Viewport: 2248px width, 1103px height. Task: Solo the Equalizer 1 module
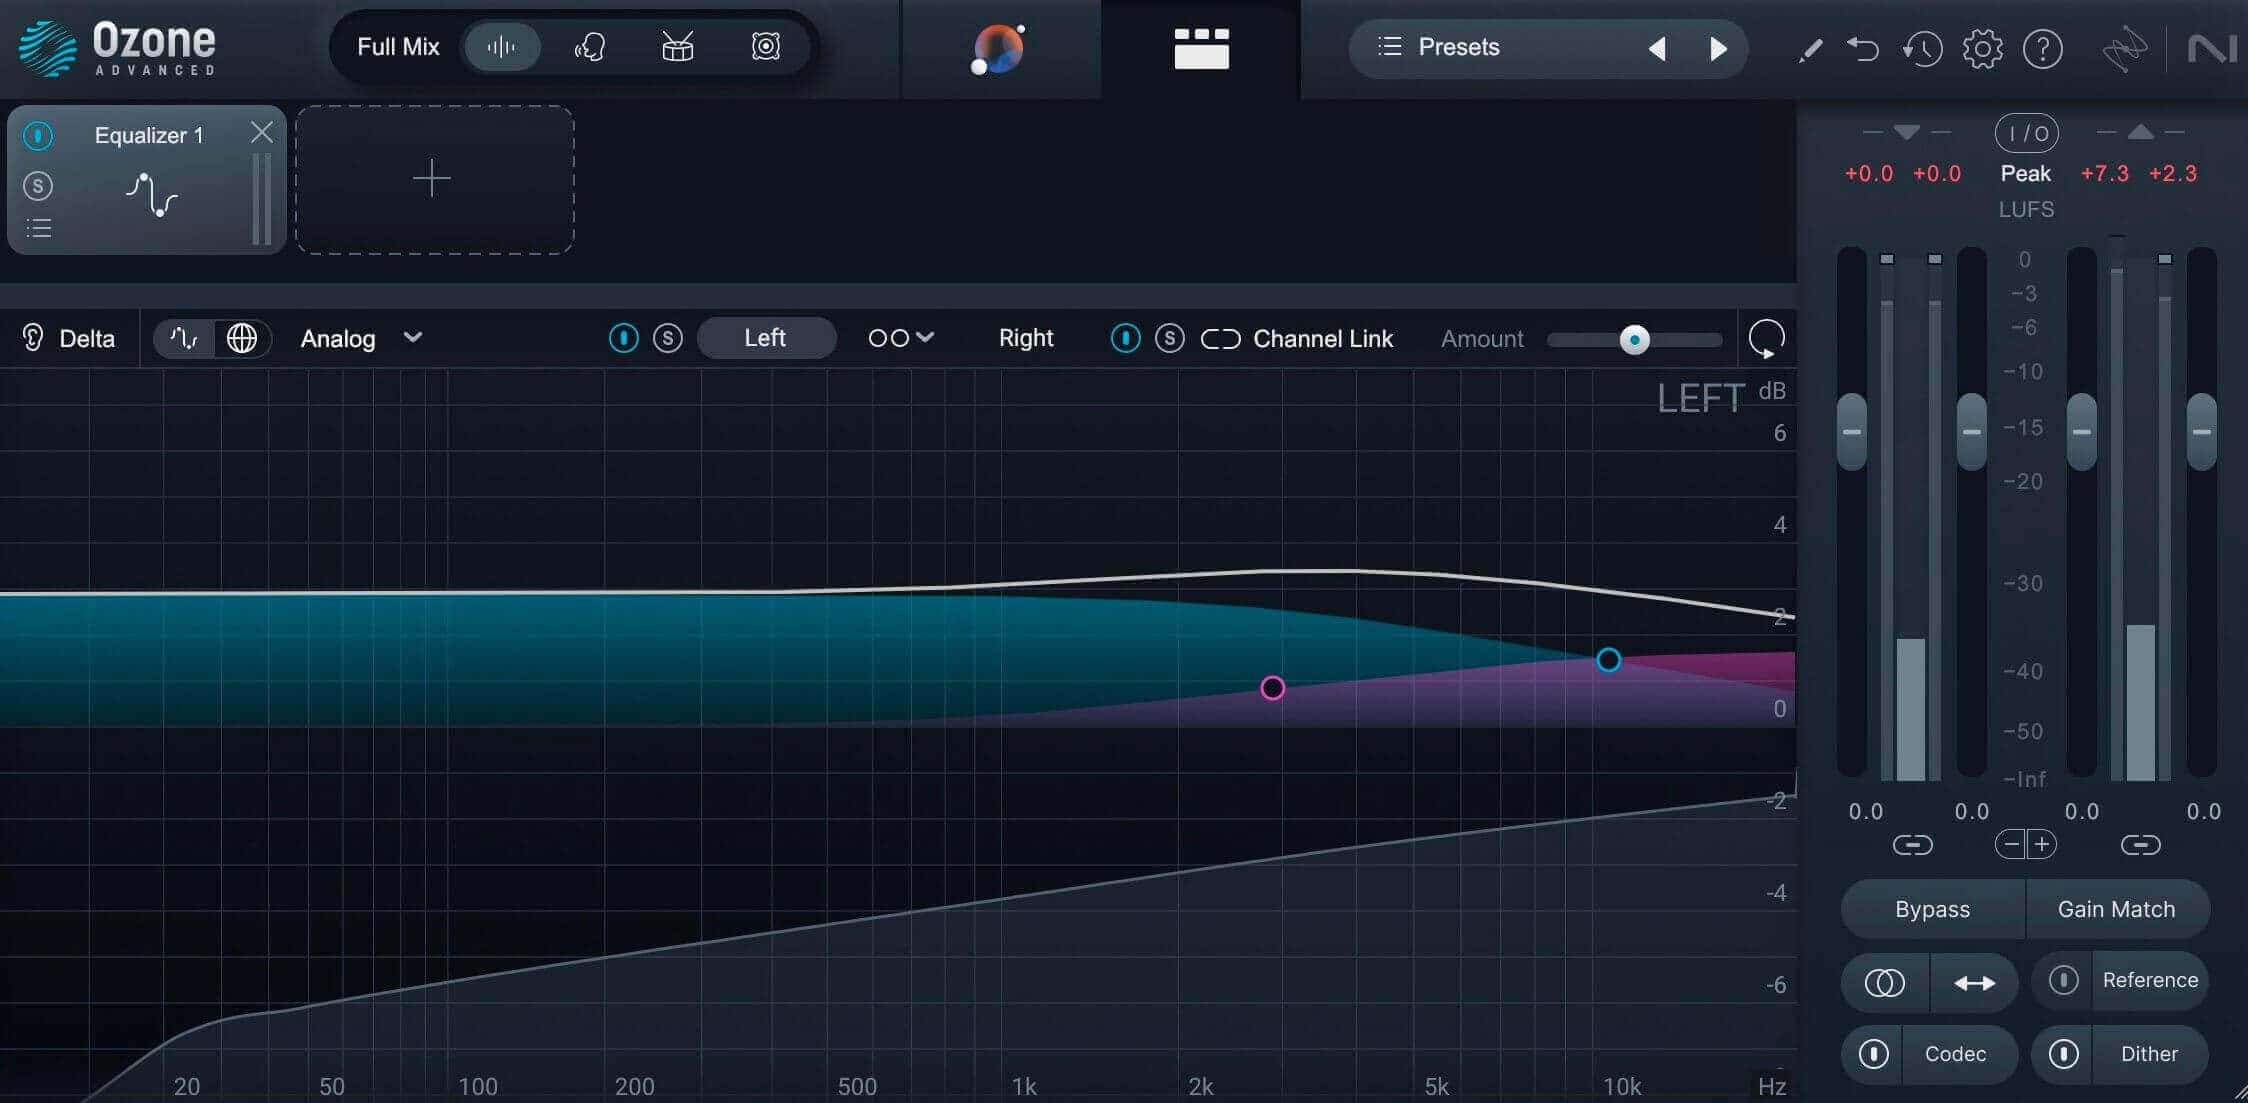[x=38, y=185]
